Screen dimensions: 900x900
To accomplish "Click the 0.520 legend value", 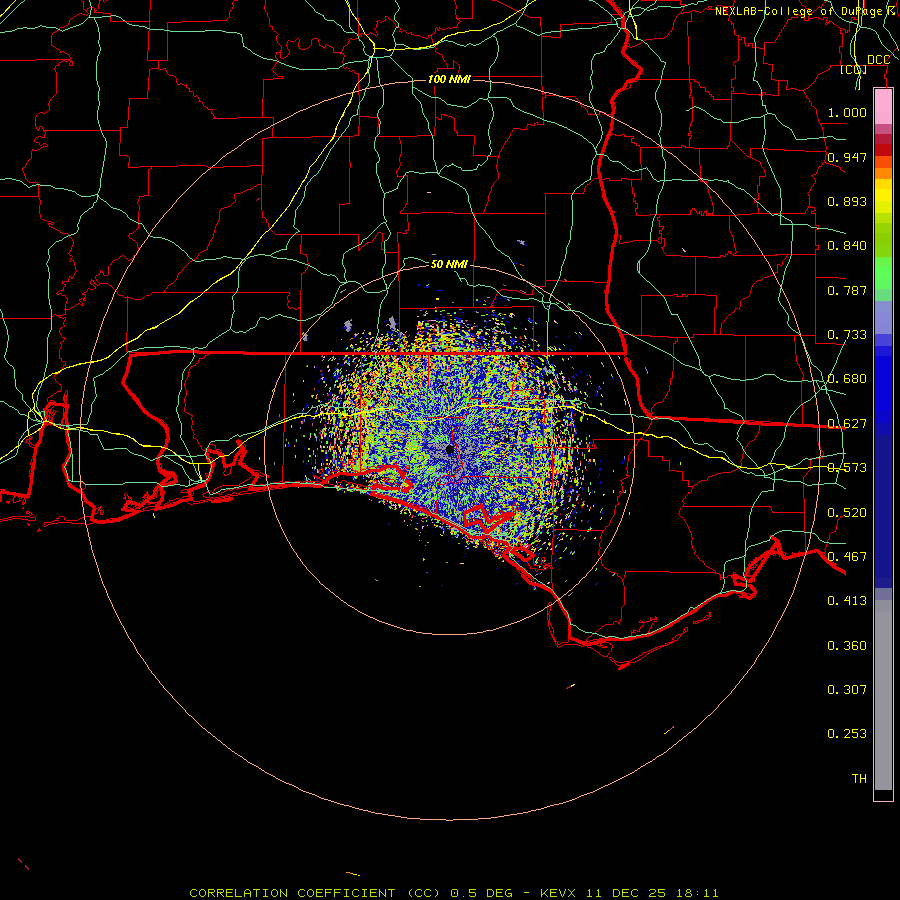I will point(847,513).
